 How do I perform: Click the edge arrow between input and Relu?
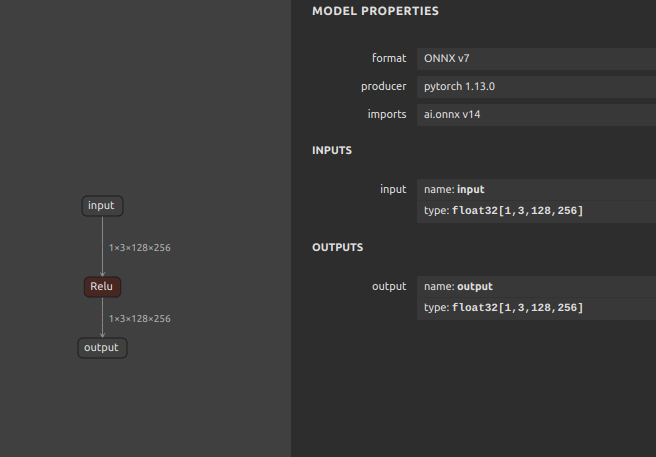click(102, 246)
